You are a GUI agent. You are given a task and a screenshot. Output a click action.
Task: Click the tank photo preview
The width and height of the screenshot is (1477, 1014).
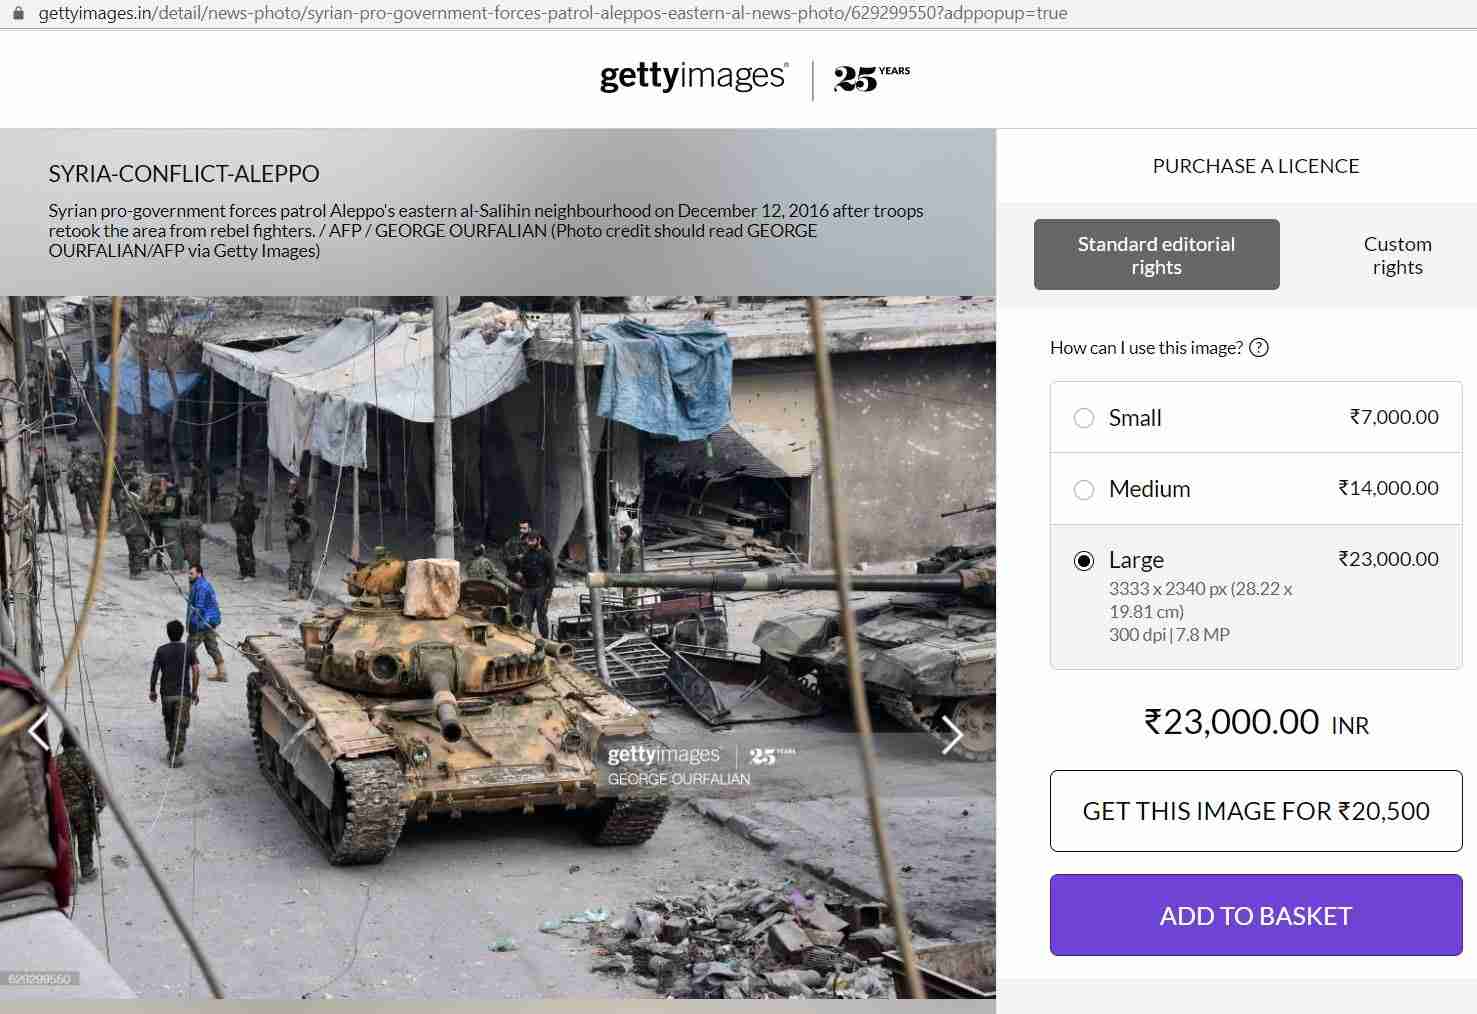(x=498, y=647)
